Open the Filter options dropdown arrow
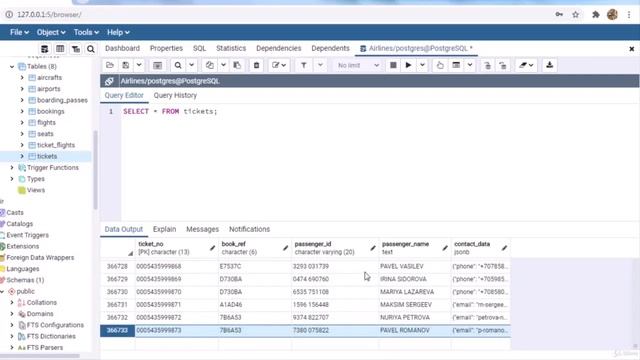 320,65
